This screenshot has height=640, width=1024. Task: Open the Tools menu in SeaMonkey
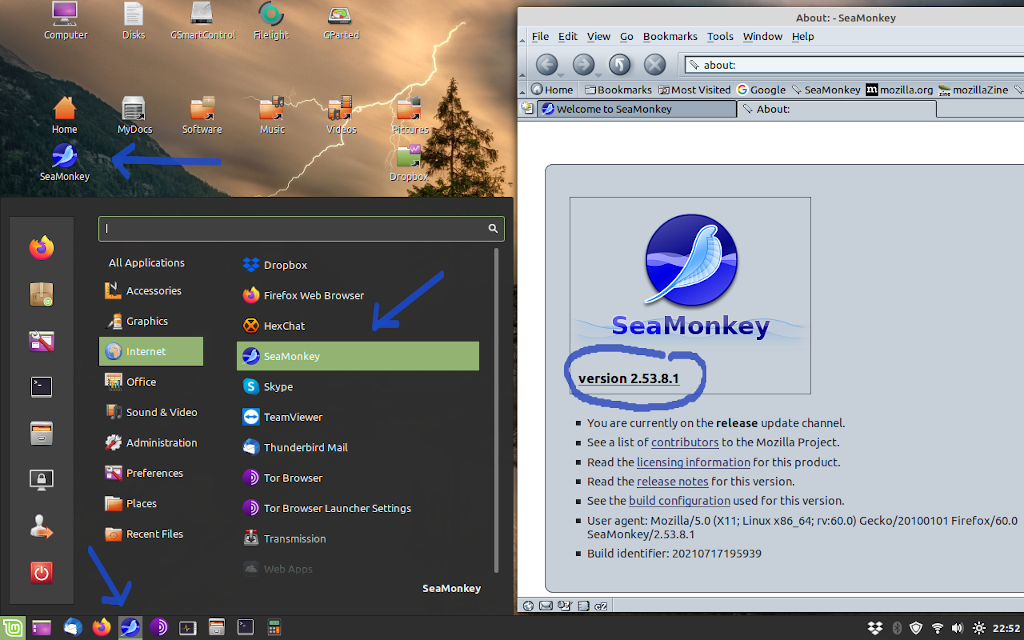coord(720,37)
